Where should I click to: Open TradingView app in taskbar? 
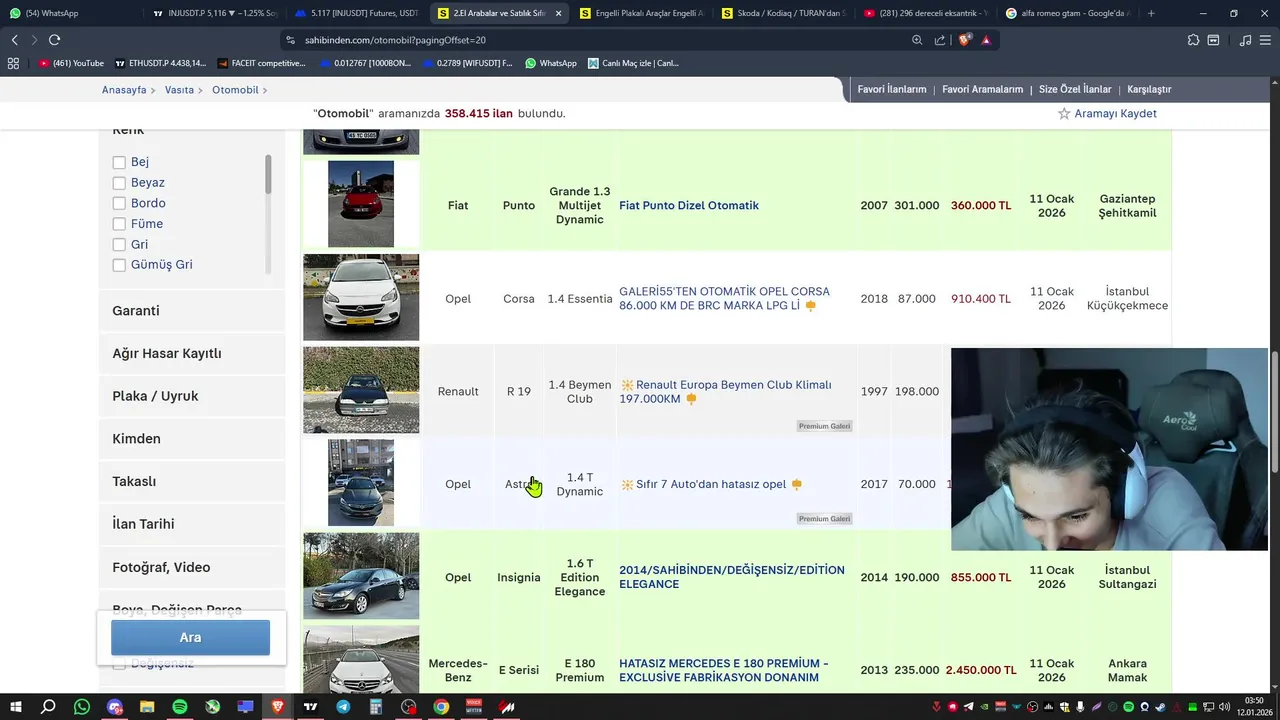311,707
